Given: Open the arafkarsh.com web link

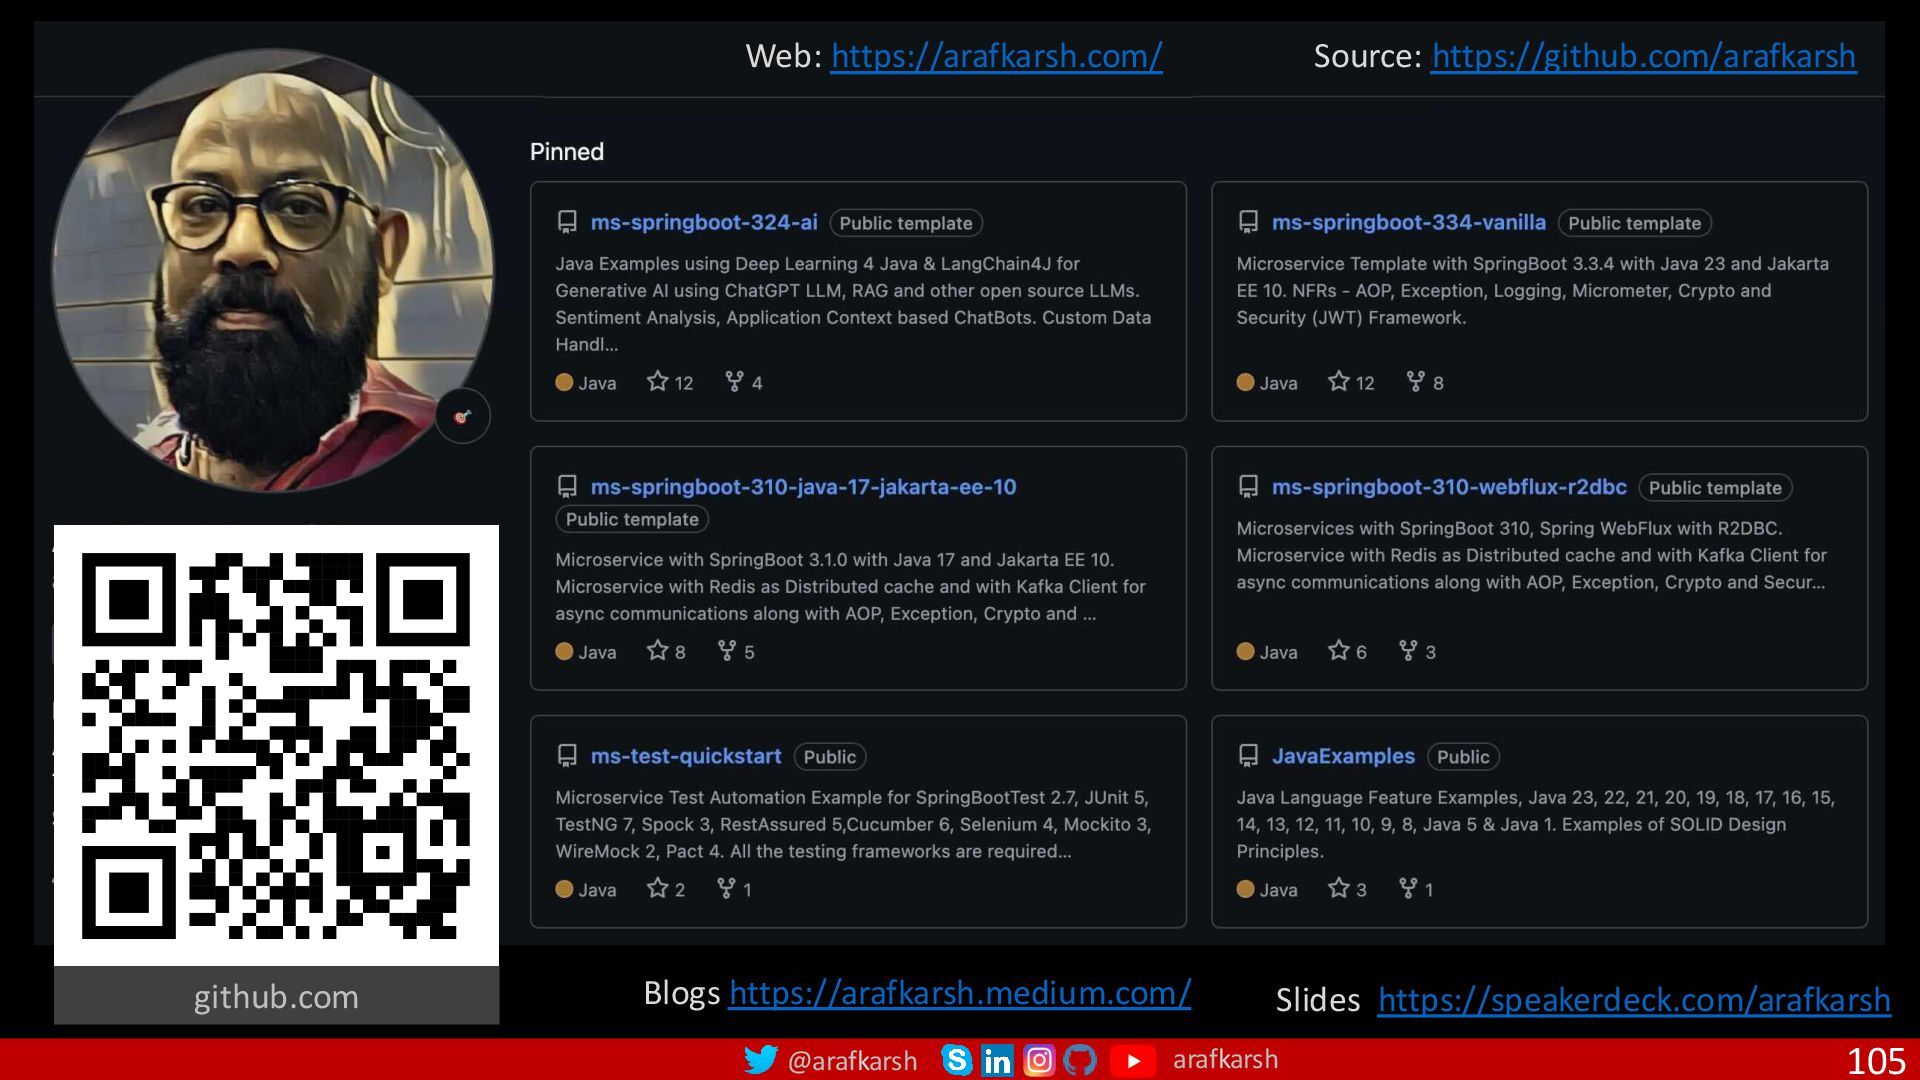Looking at the screenshot, I should click(996, 57).
